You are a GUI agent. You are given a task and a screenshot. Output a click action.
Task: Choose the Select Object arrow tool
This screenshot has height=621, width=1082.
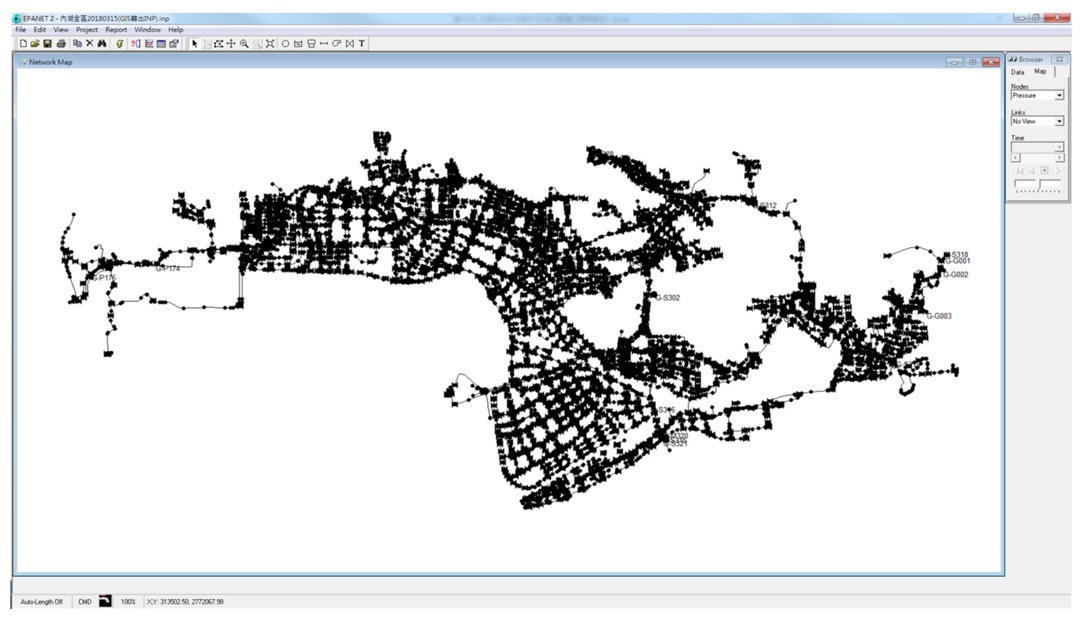195,43
